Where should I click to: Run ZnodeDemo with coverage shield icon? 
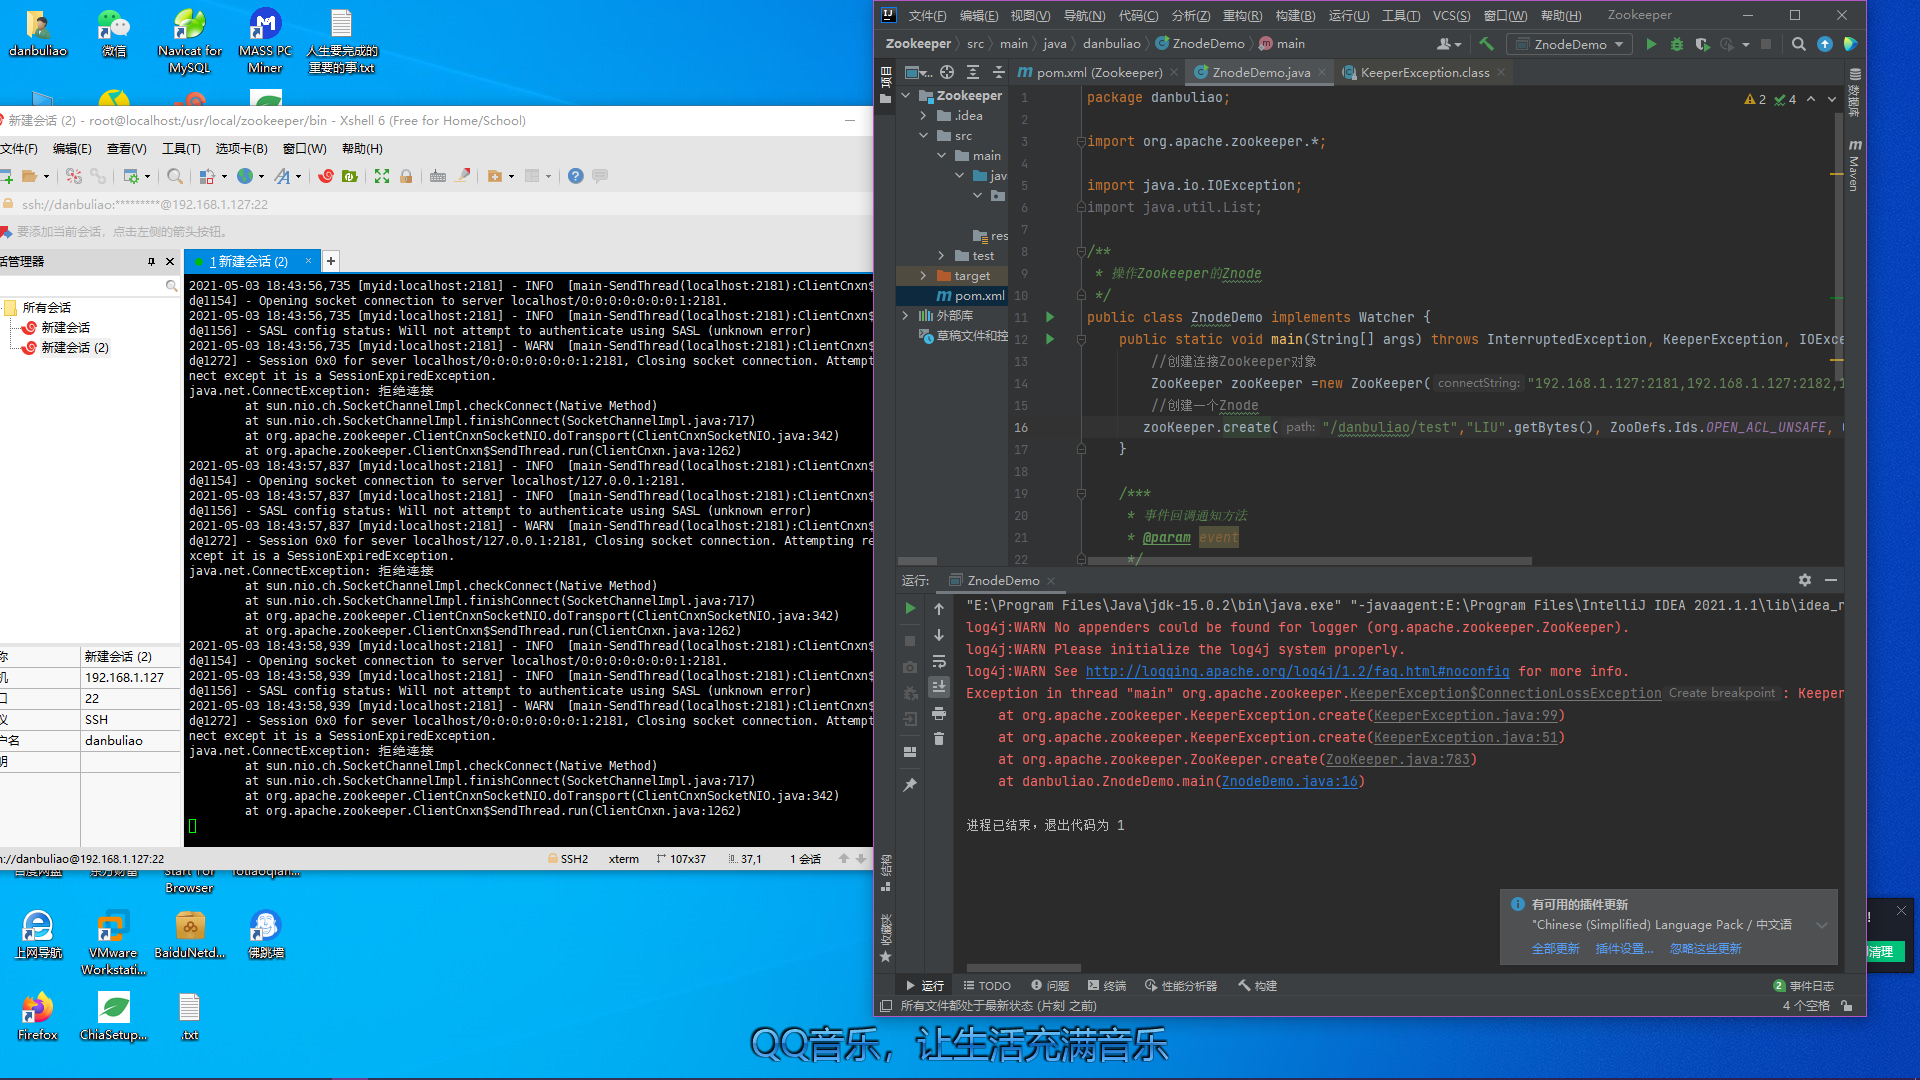point(1702,44)
